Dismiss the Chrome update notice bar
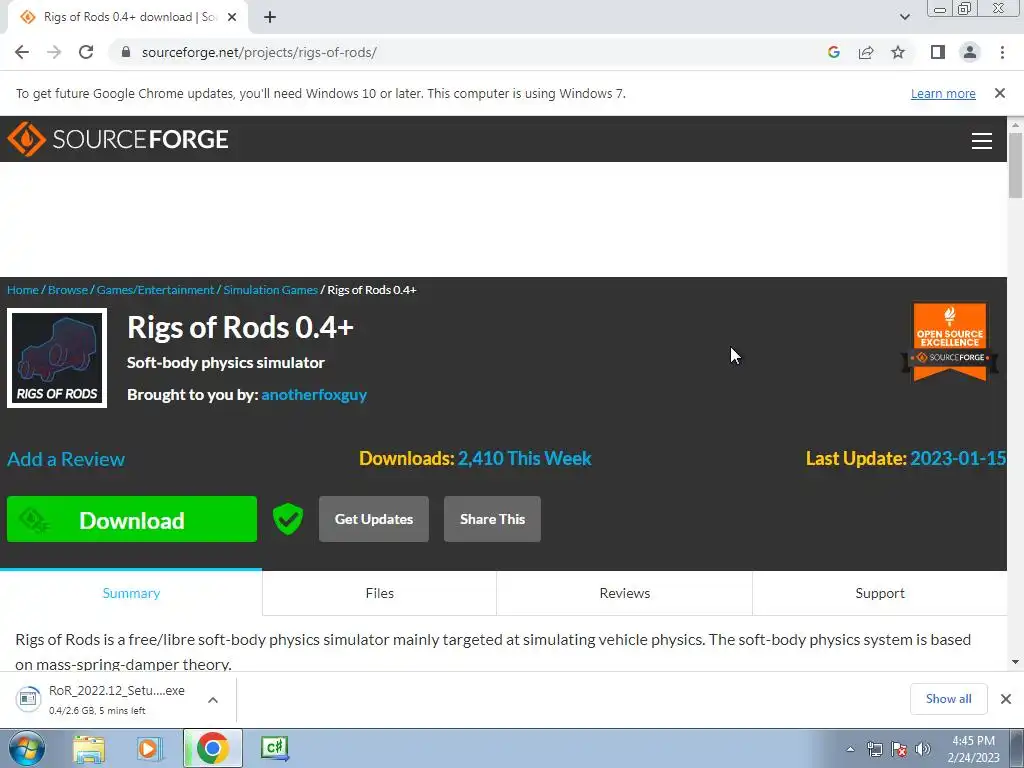This screenshot has width=1024, height=768. 999,93
